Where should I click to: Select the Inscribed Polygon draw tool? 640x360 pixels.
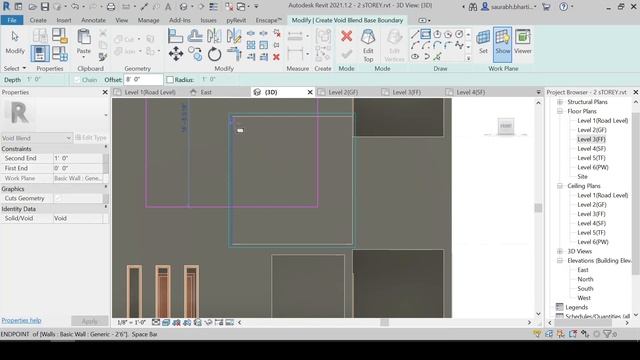(x=437, y=34)
